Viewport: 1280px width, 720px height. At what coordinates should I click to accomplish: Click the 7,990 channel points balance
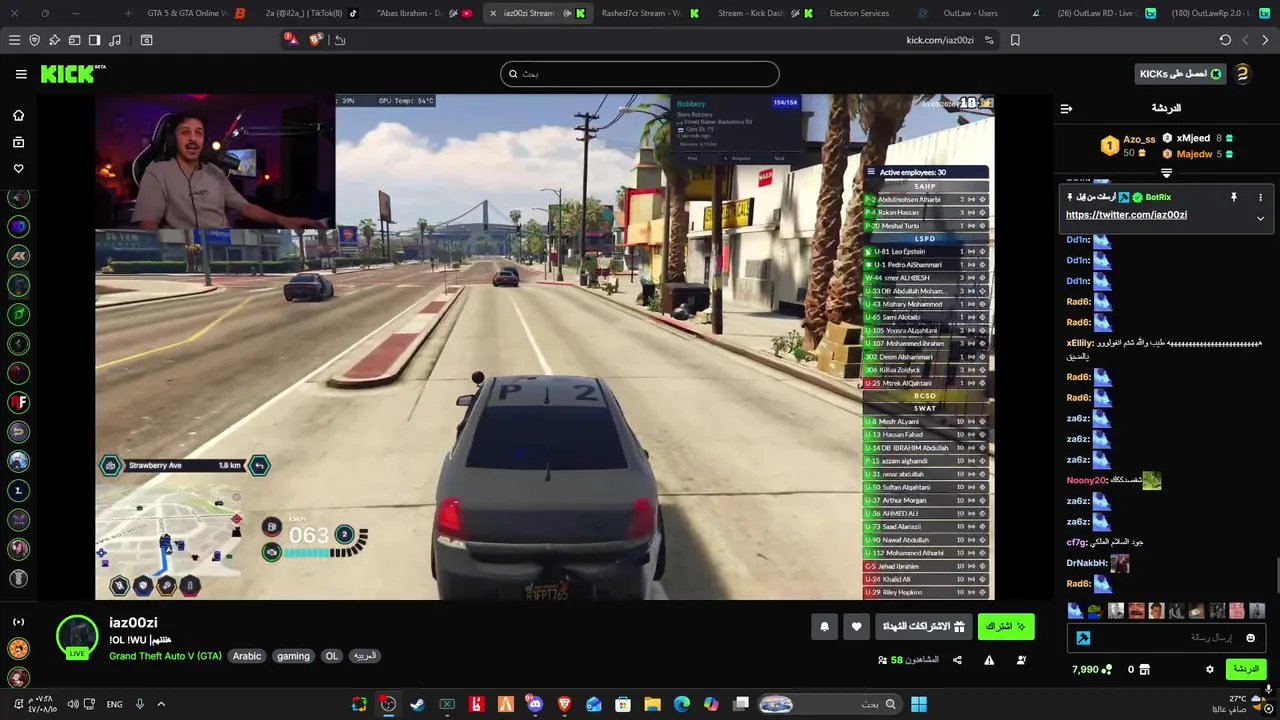click(x=1091, y=669)
